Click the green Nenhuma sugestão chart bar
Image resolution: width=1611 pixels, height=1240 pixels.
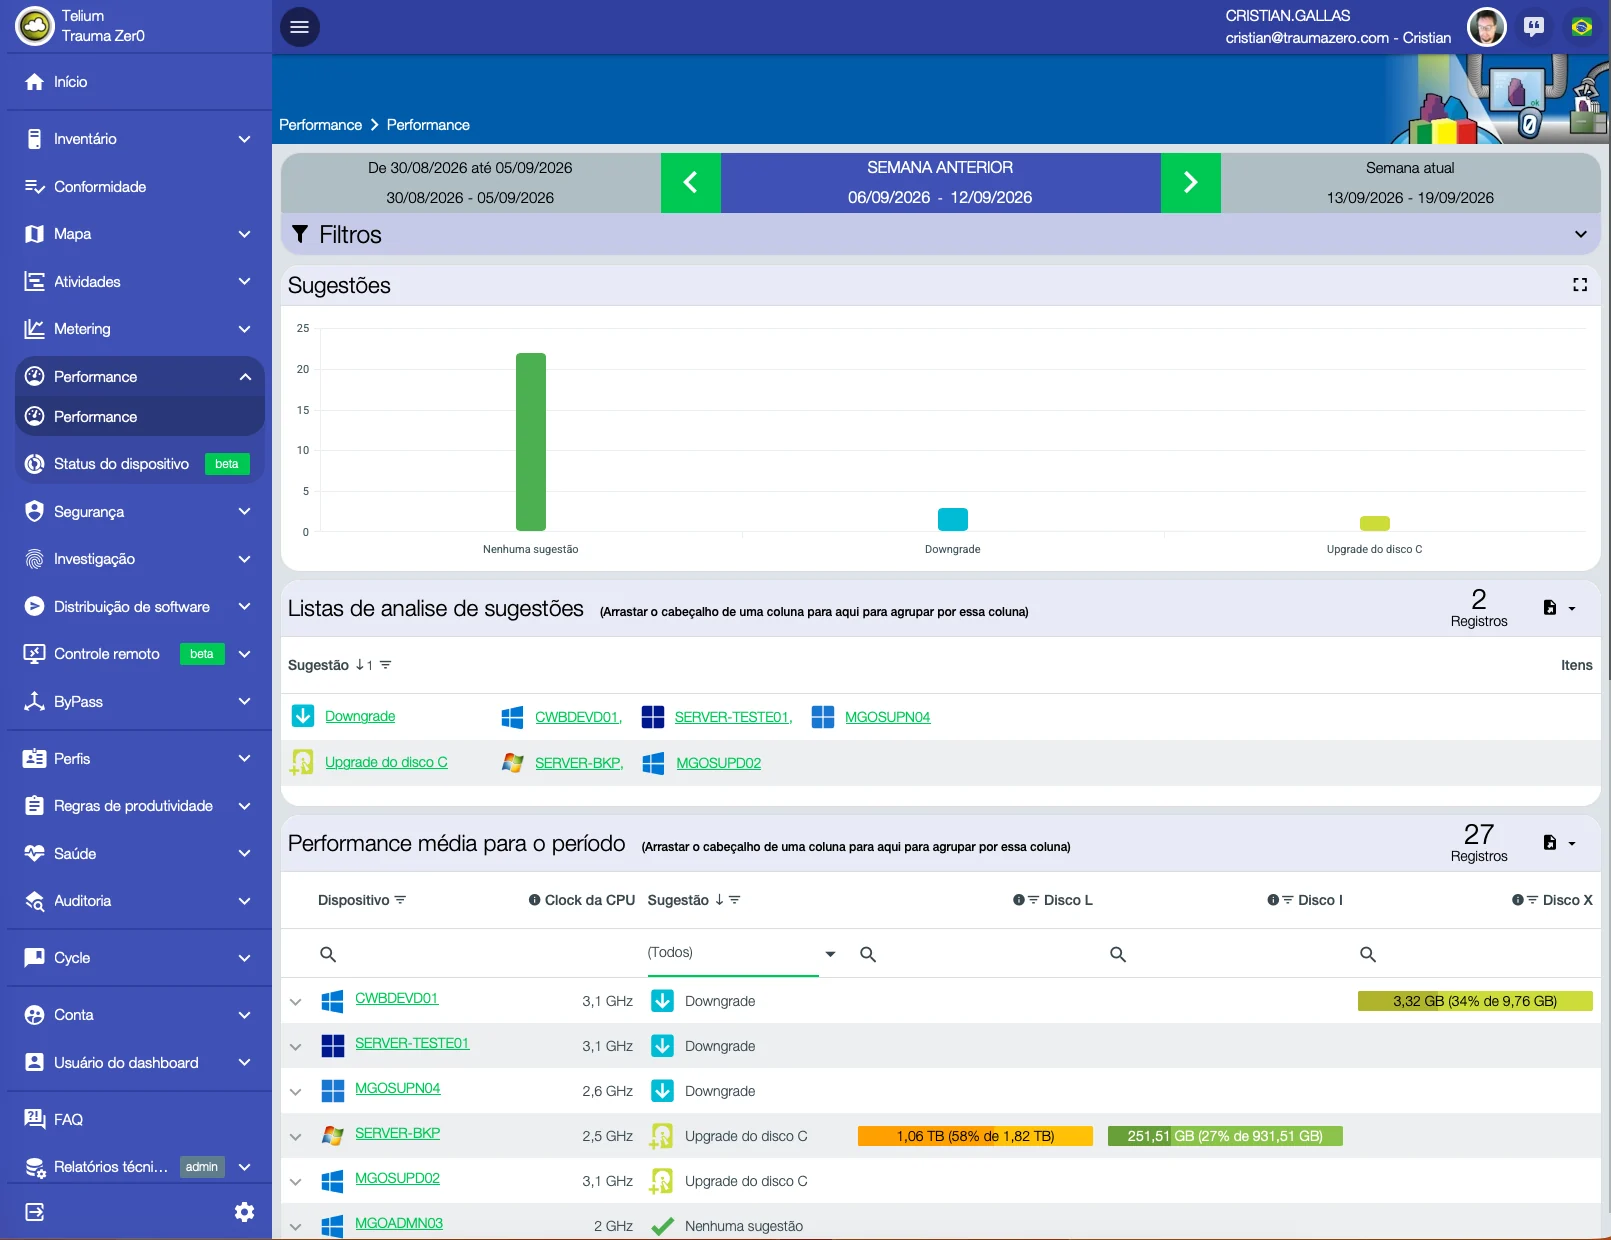531,442
